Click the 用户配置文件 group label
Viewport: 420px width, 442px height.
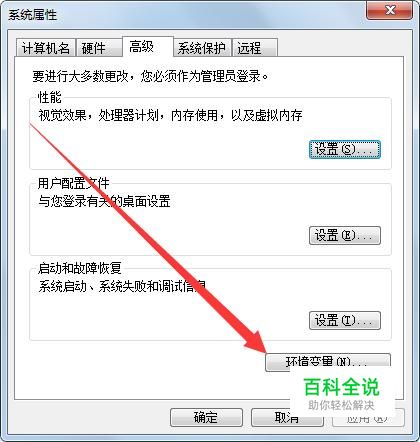[74, 183]
